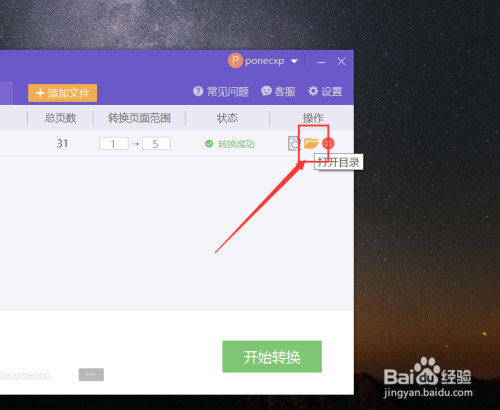Screen dimensions: 500x410
Task: Click the end page field showing 5
Action: coord(156,144)
